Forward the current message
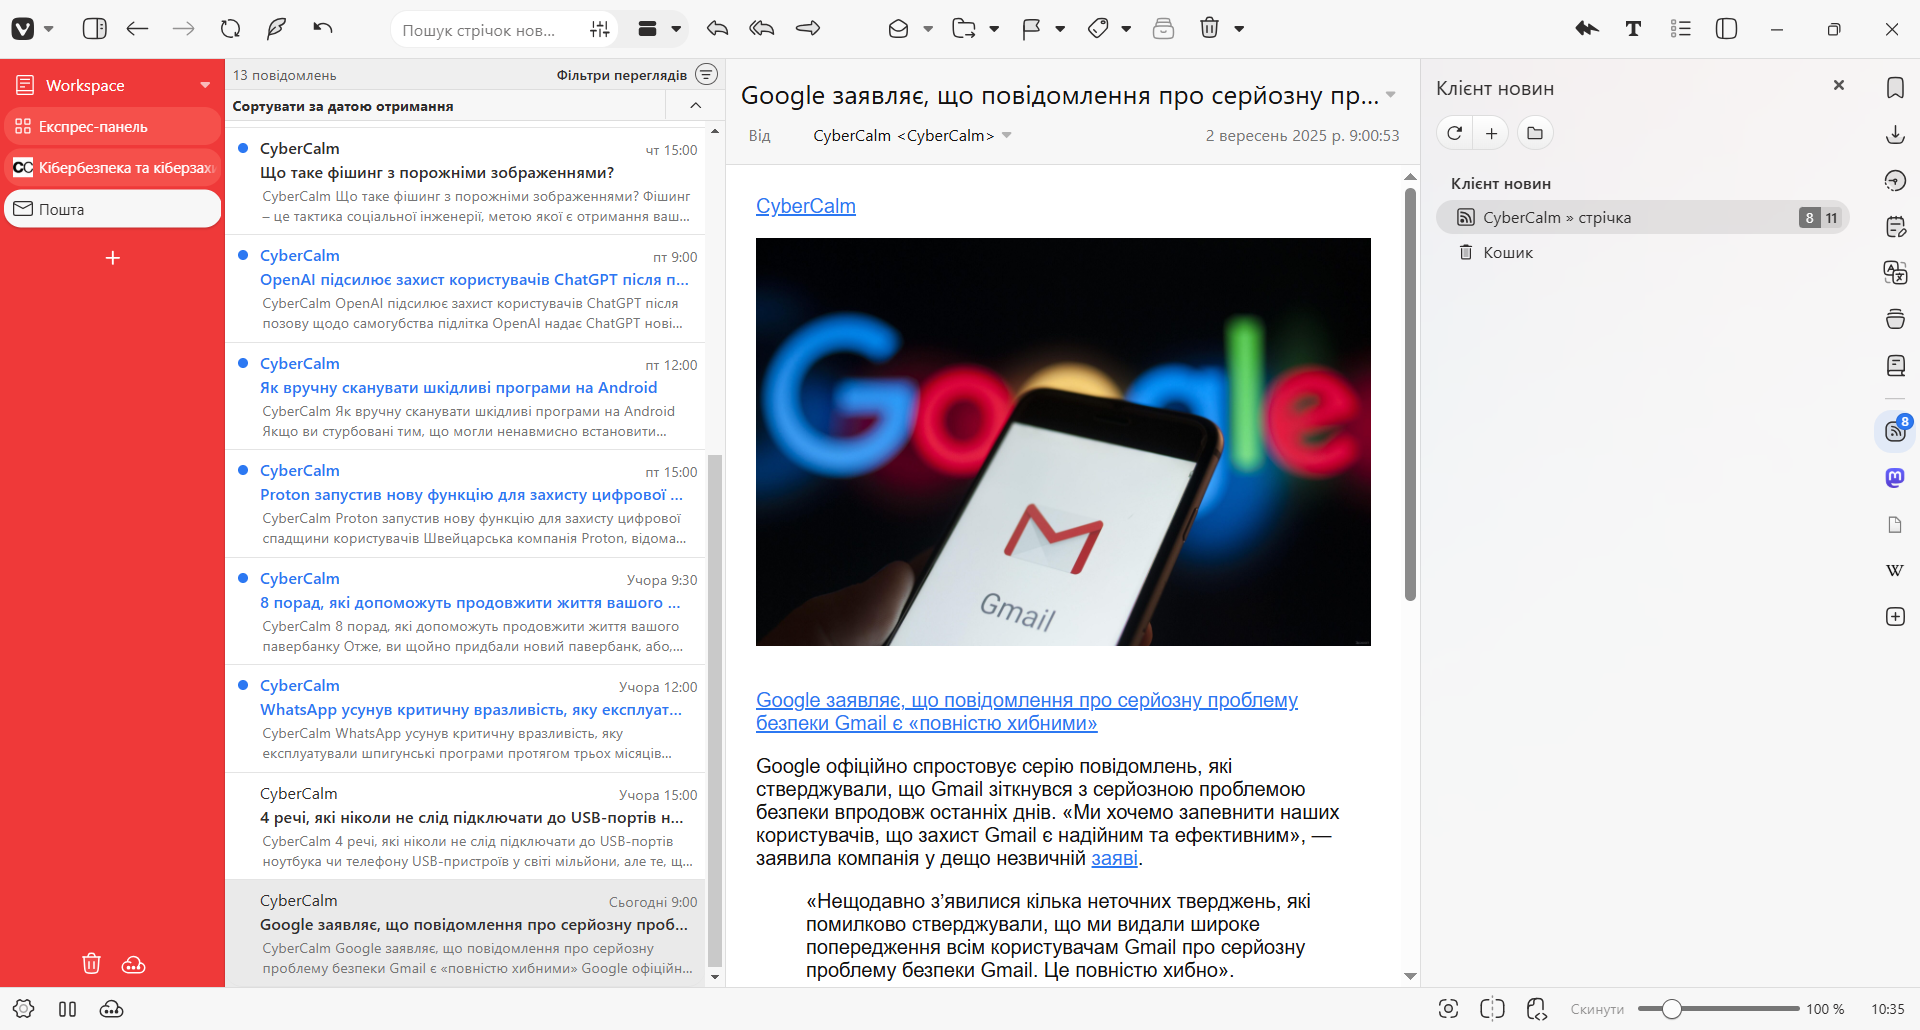The image size is (1920, 1030). coord(808,29)
